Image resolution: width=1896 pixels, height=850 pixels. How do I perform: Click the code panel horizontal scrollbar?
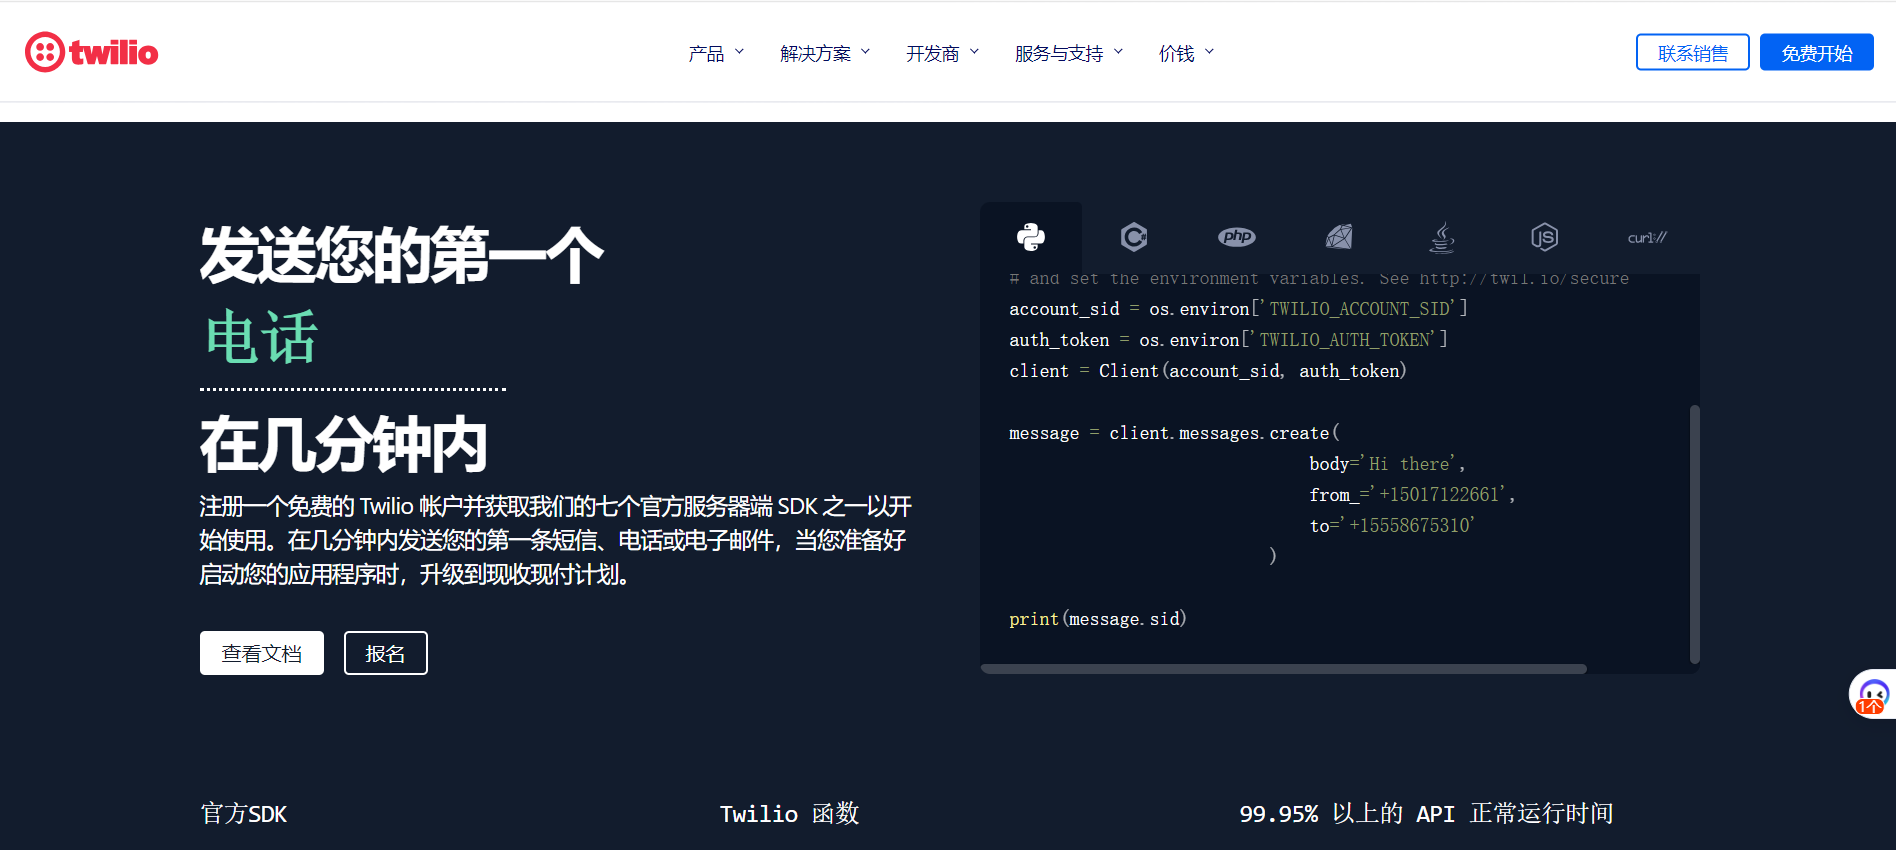[1284, 669]
